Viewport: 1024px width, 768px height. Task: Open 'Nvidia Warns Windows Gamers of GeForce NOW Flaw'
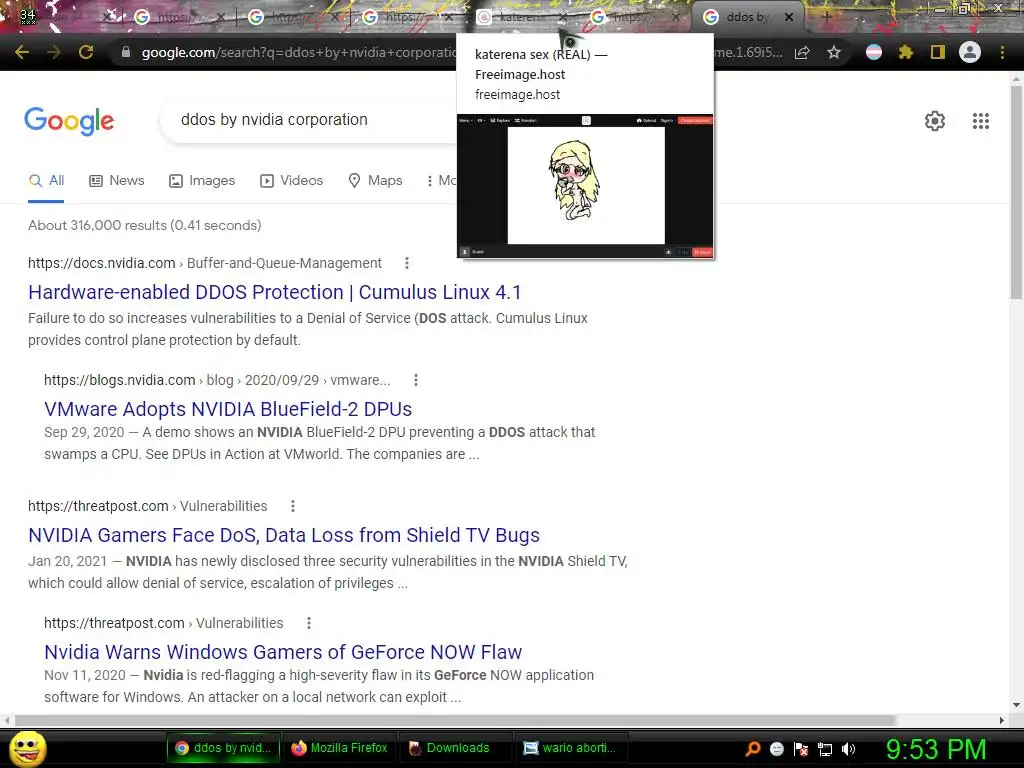[283, 652]
